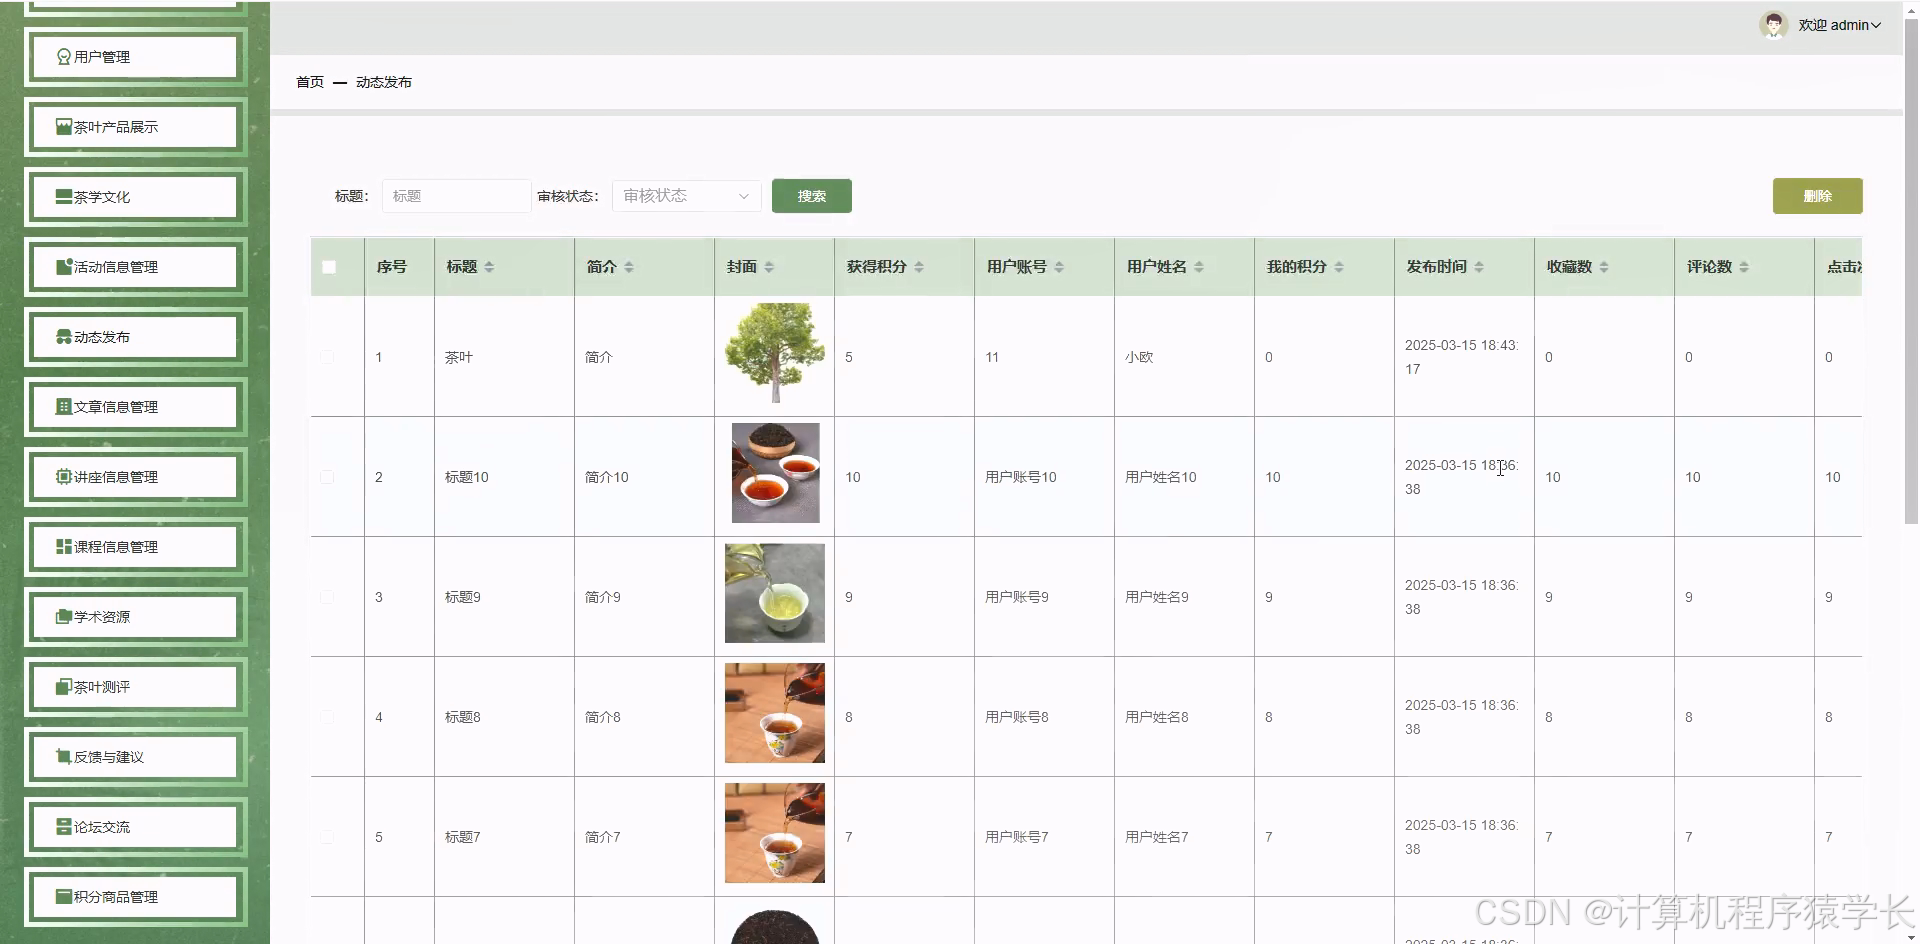Screen dimensions: 1920x944
Task: Open the 审核状态 dropdown
Action: (x=686, y=196)
